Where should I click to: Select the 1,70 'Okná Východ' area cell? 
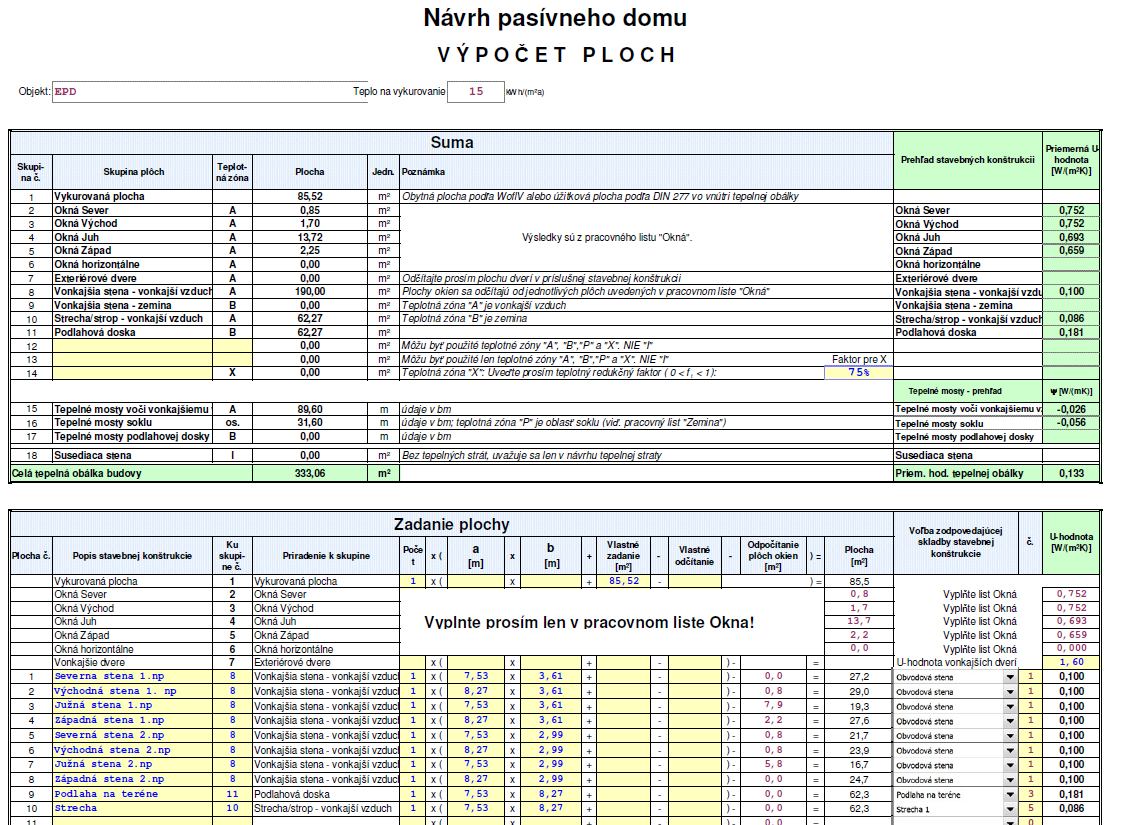point(310,224)
